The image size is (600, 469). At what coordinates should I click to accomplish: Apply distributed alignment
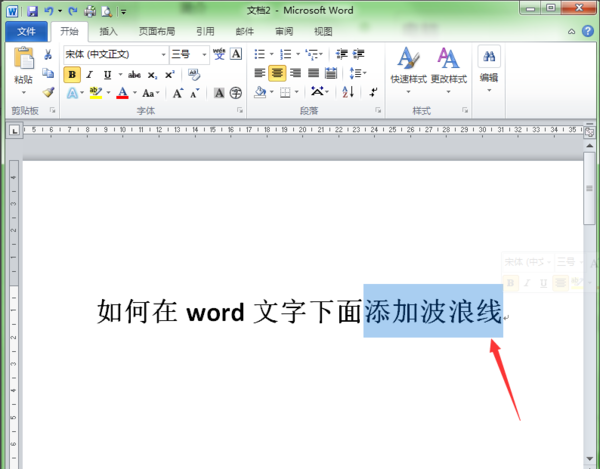pos(331,73)
